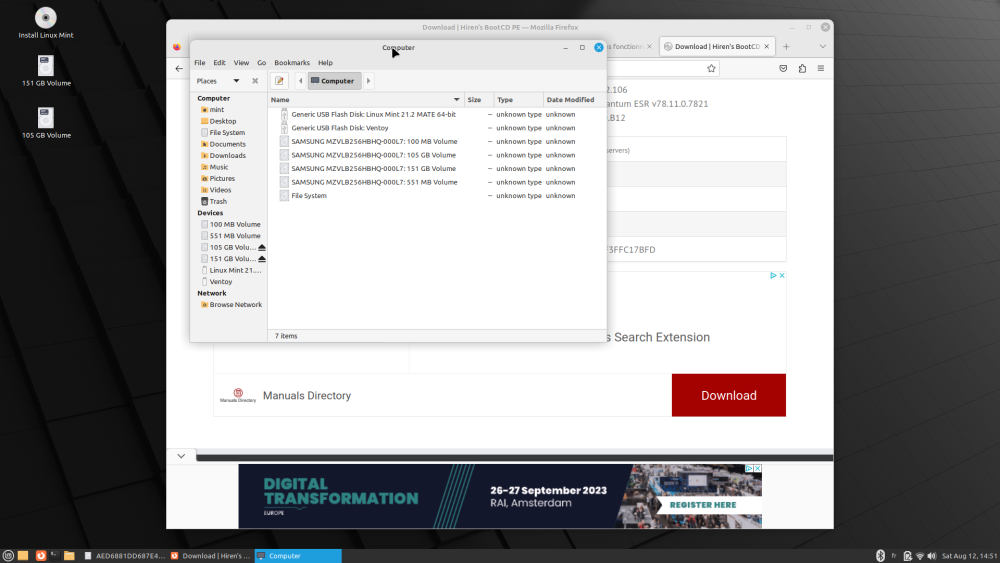Open a new Firefox tab with plus button

tap(786, 47)
